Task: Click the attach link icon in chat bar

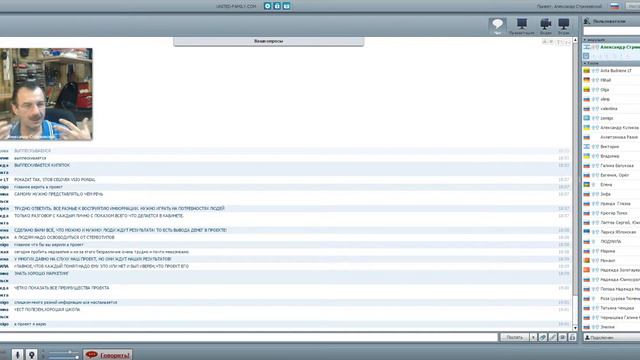Action: click(x=543, y=338)
